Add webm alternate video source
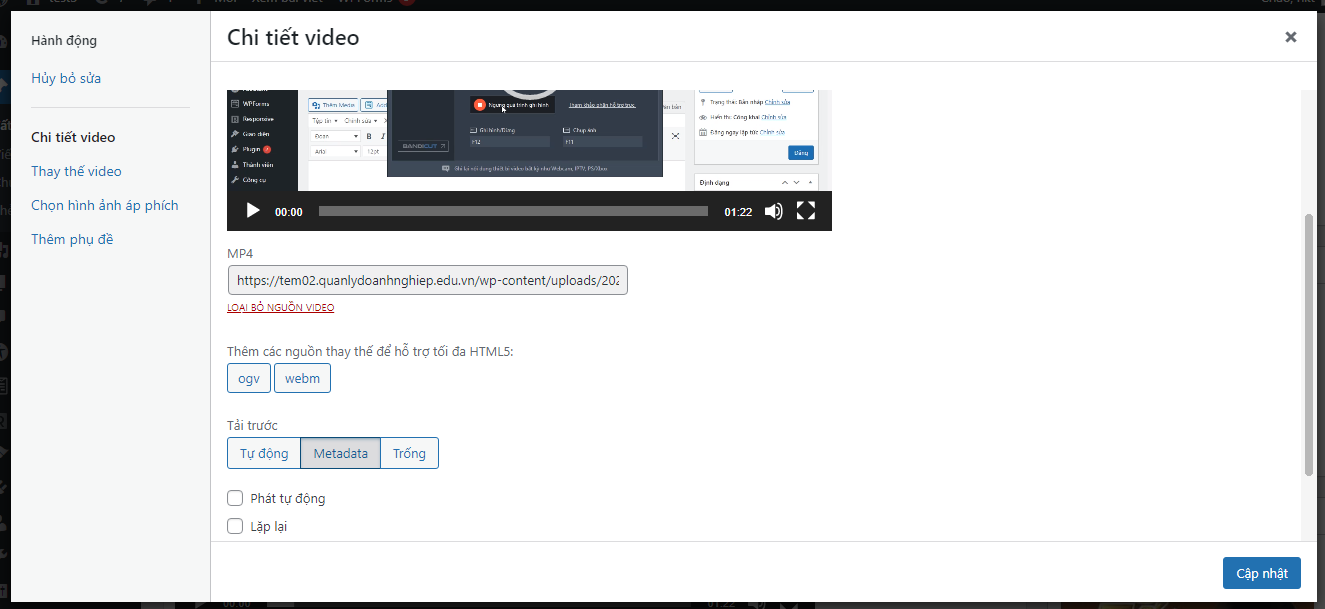 click(302, 379)
